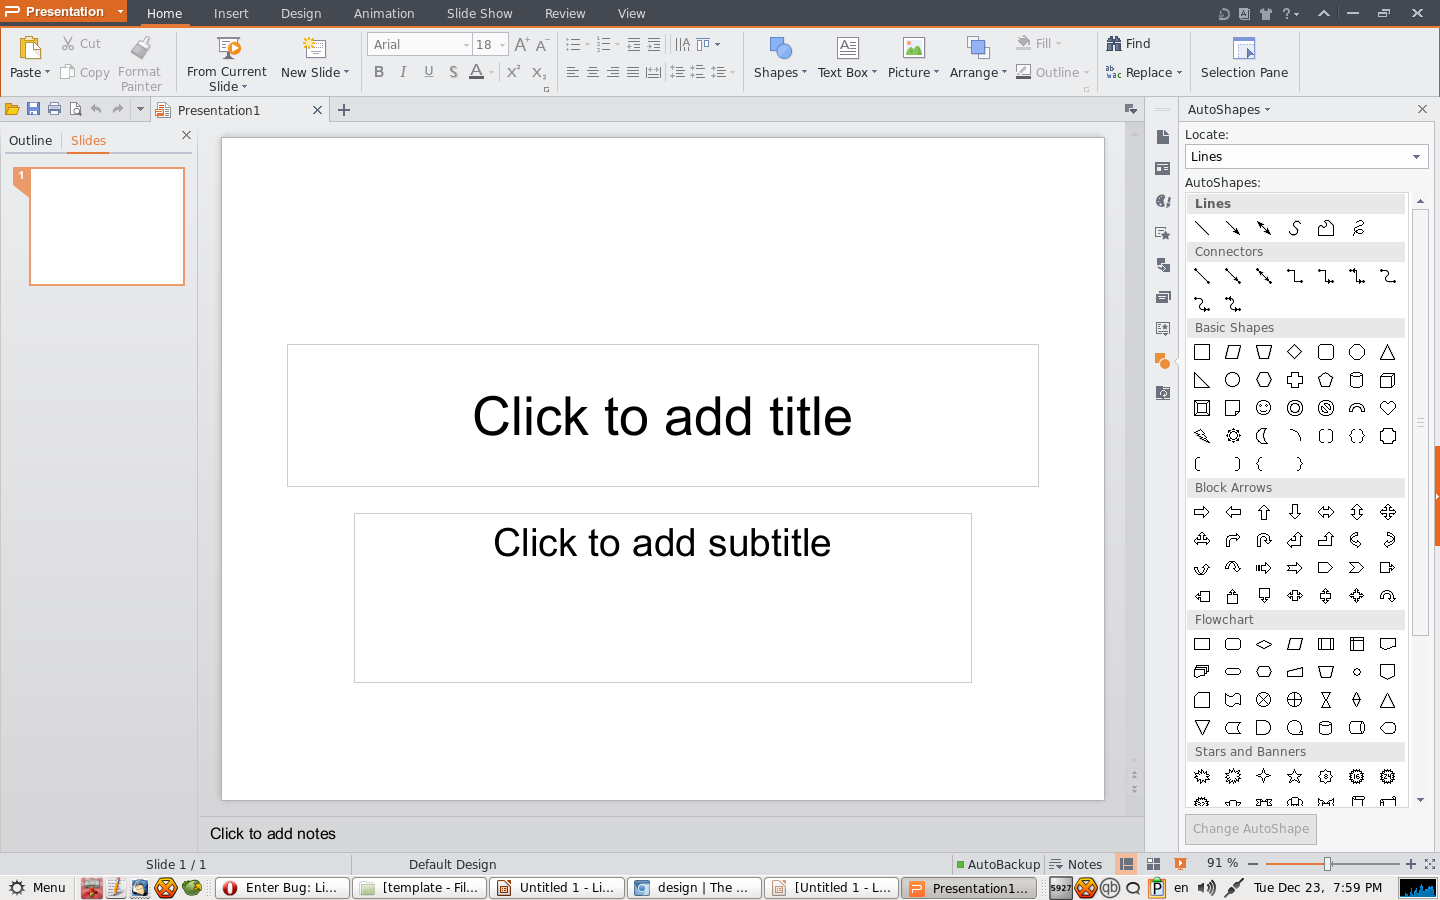
Task: Choose the right arrow in Block Arrows
Action: (x=1202, y=512)
